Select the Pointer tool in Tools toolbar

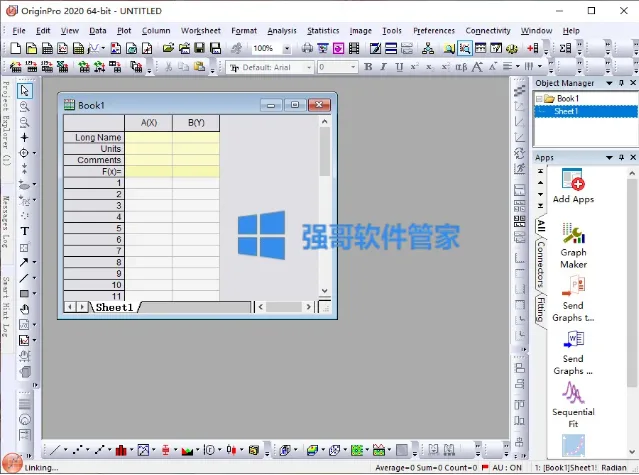click(24, 90)
